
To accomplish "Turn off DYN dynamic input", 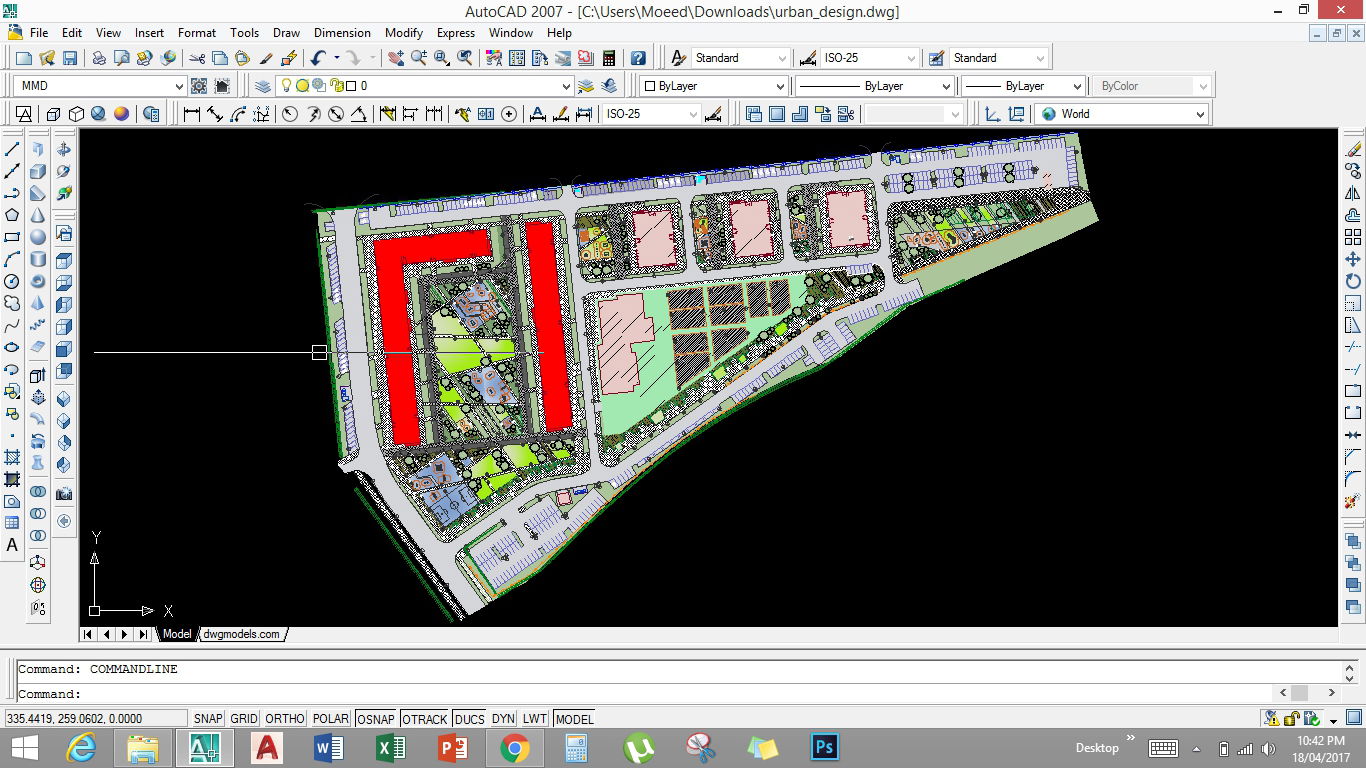I will coord(503,718).
